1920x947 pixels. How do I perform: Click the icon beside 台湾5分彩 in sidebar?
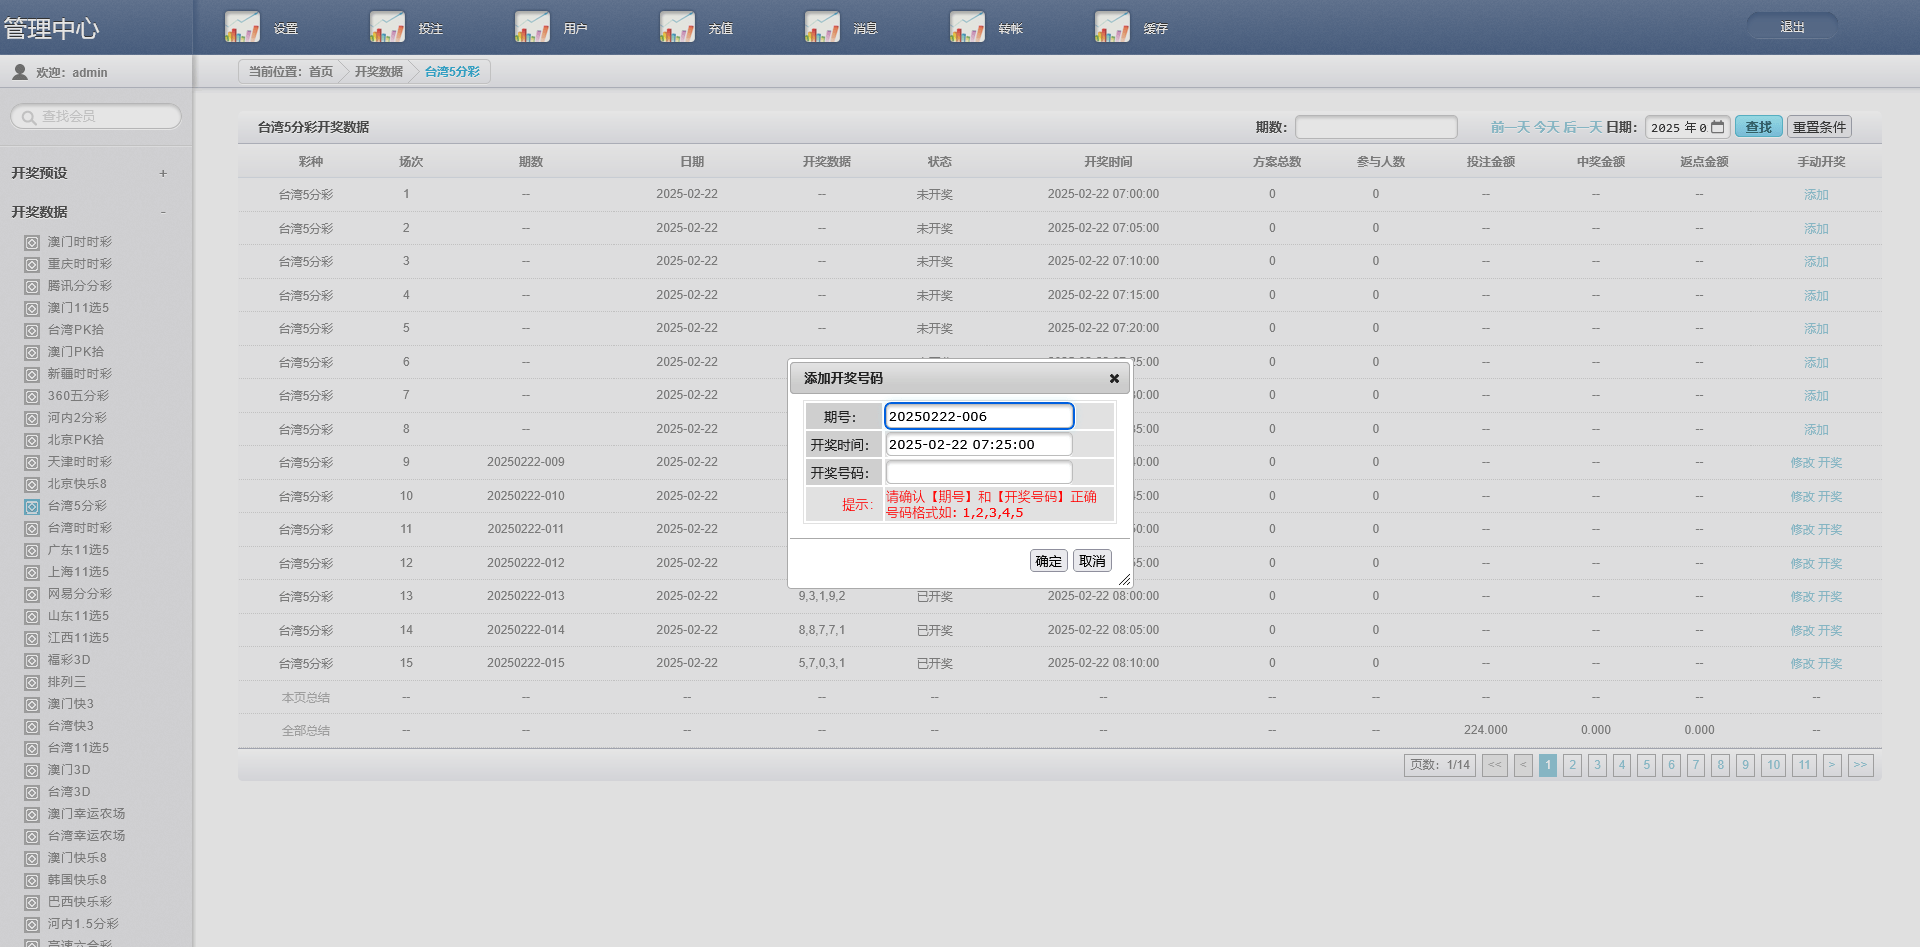[32, 507]
